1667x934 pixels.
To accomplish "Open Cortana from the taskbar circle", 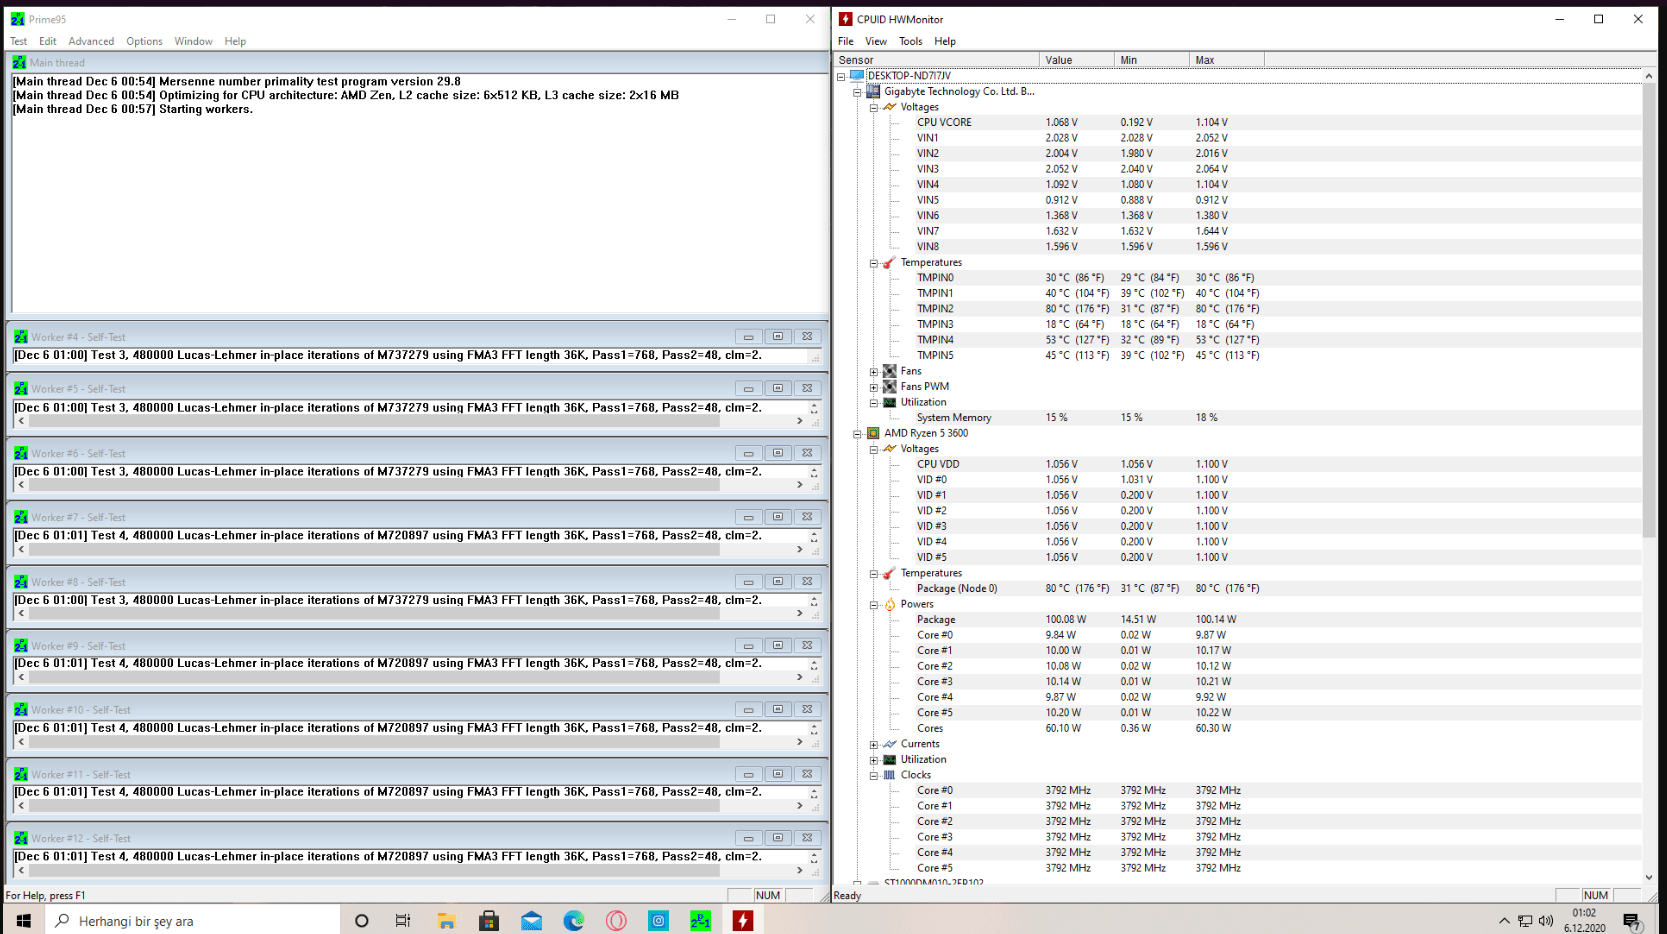I will tap(362, 921).
